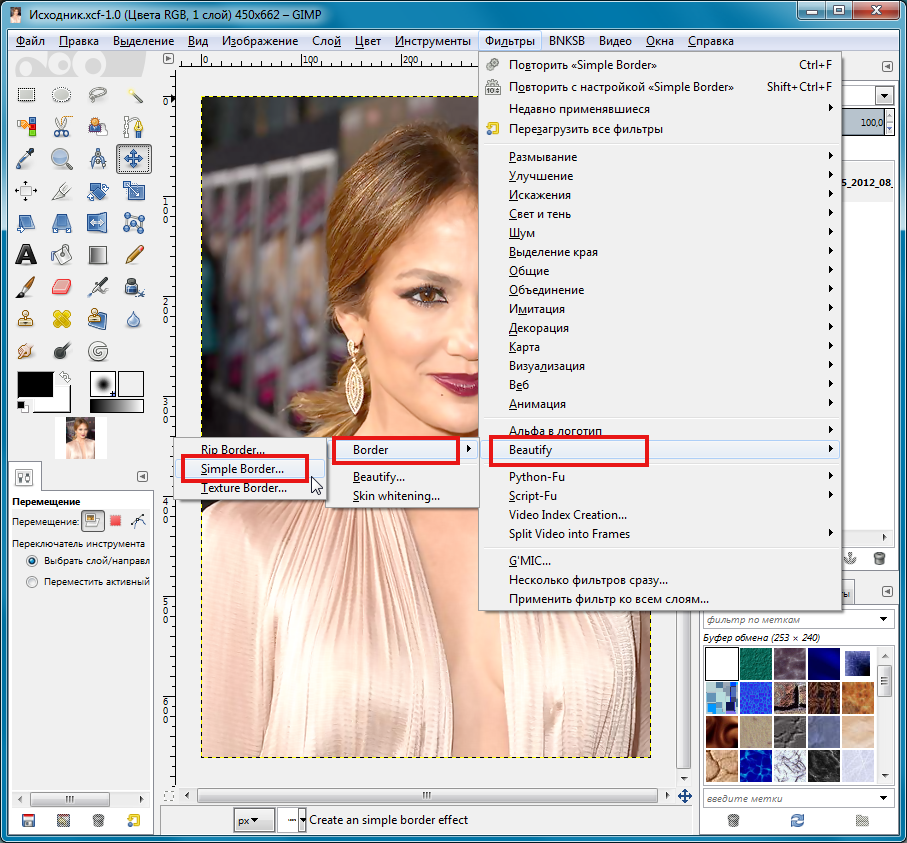907x843 pixels.
Task: Toggle move layer mode button
Action: [93, 521]
